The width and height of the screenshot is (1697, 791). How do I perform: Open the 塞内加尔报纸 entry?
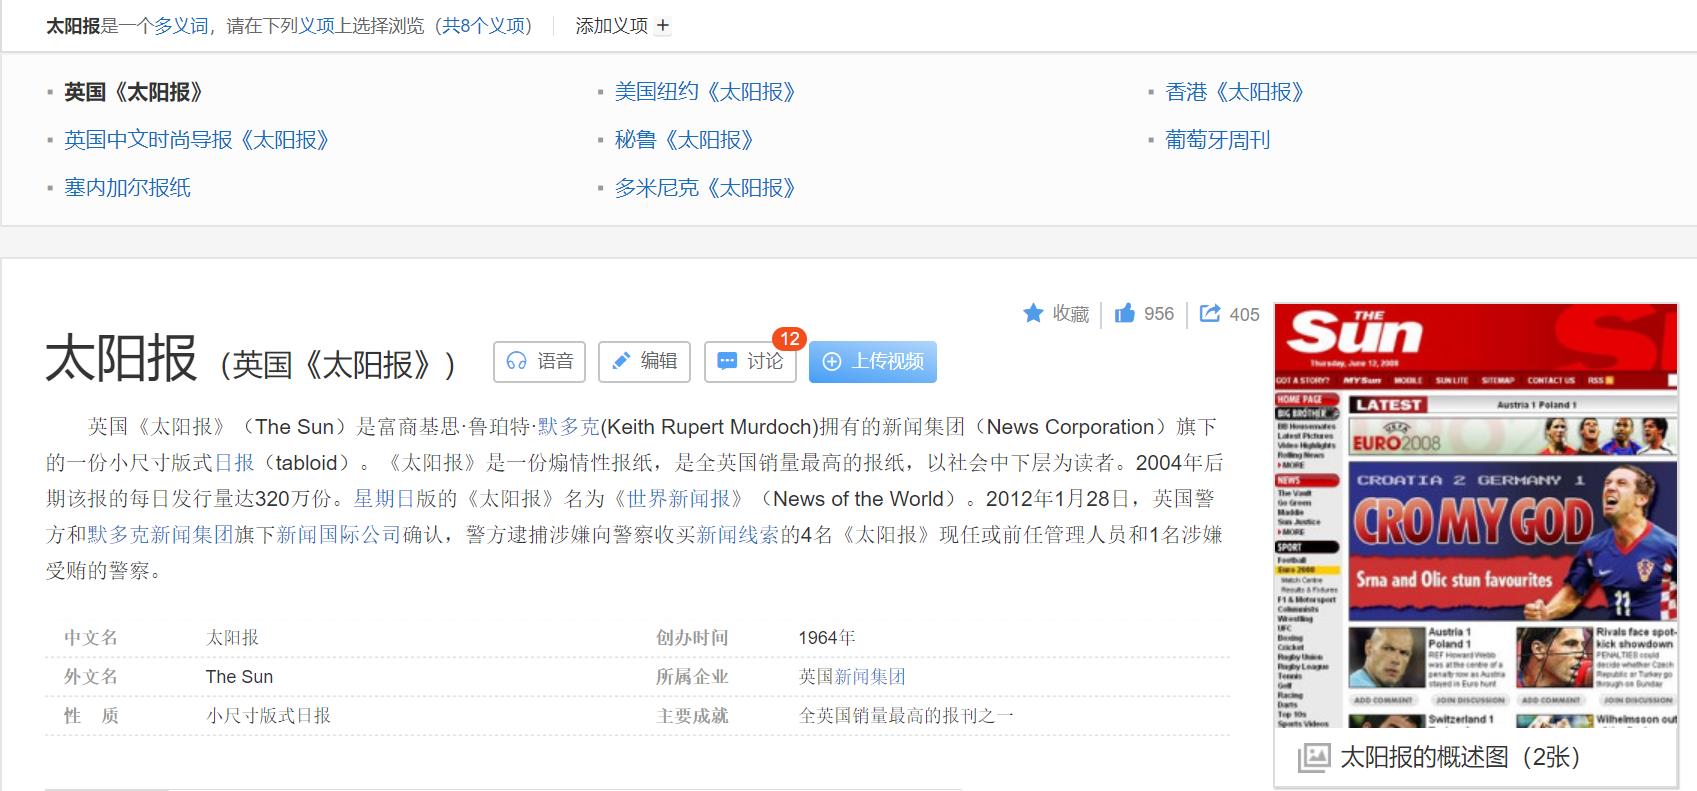click(127, 187)
